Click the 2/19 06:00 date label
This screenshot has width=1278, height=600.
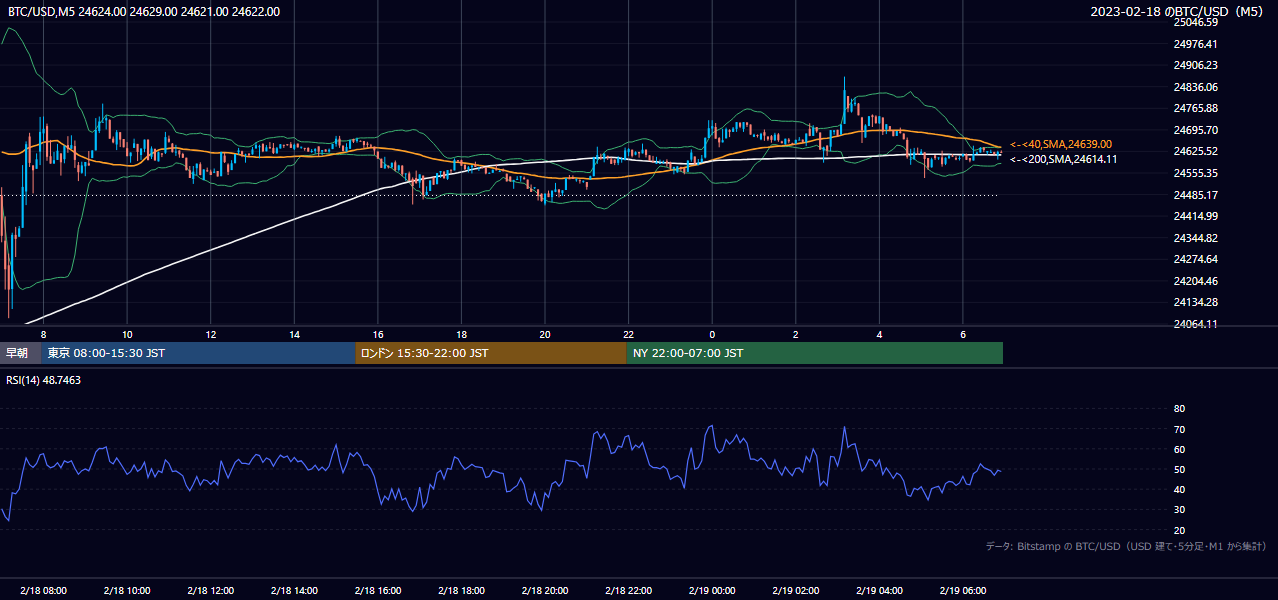(x=962, y=590)
